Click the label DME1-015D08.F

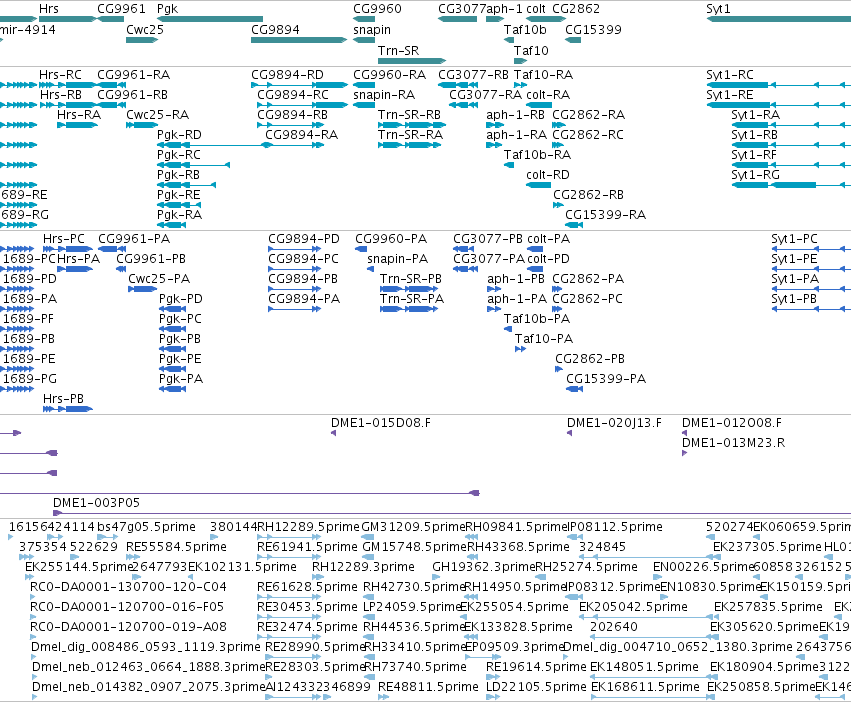(x=381, y=422)
